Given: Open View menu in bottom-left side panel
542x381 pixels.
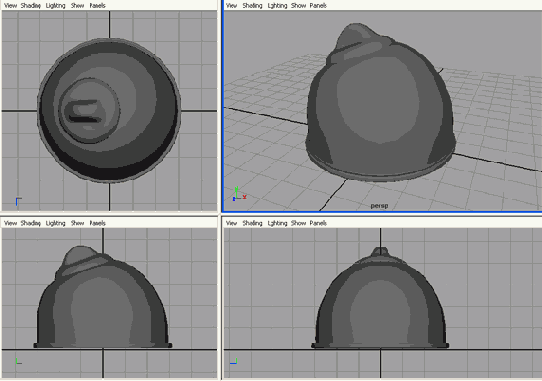Looking at the screenshot, I should 10,223.
